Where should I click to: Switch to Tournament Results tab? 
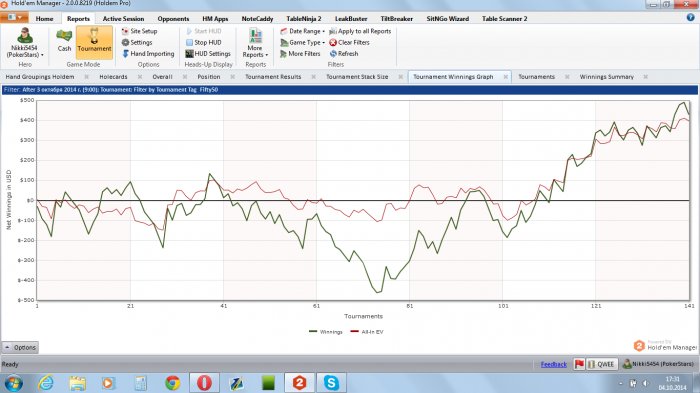coord(273,77)
